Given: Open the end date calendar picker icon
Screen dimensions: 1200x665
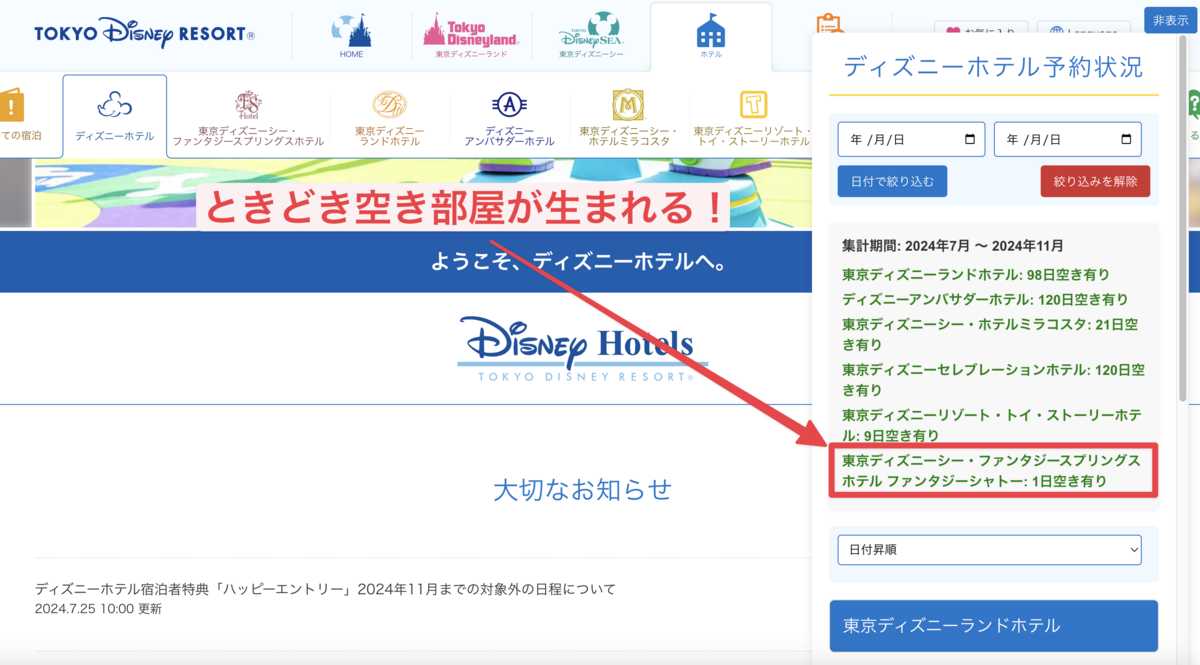Looking at the screenshot, I should click(1126, 140).
